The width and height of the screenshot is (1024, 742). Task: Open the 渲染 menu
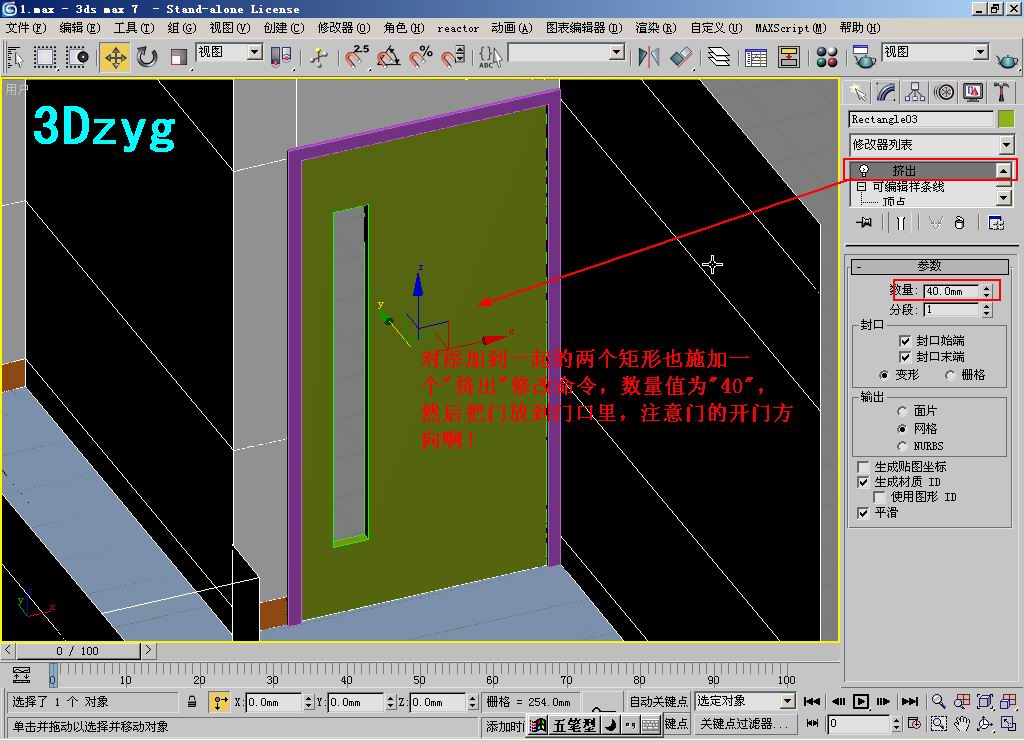[x=655, y=28]
